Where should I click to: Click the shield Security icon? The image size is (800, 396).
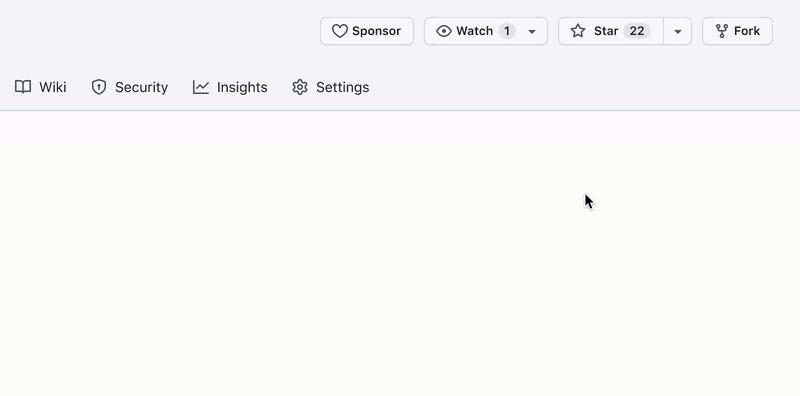99,87
